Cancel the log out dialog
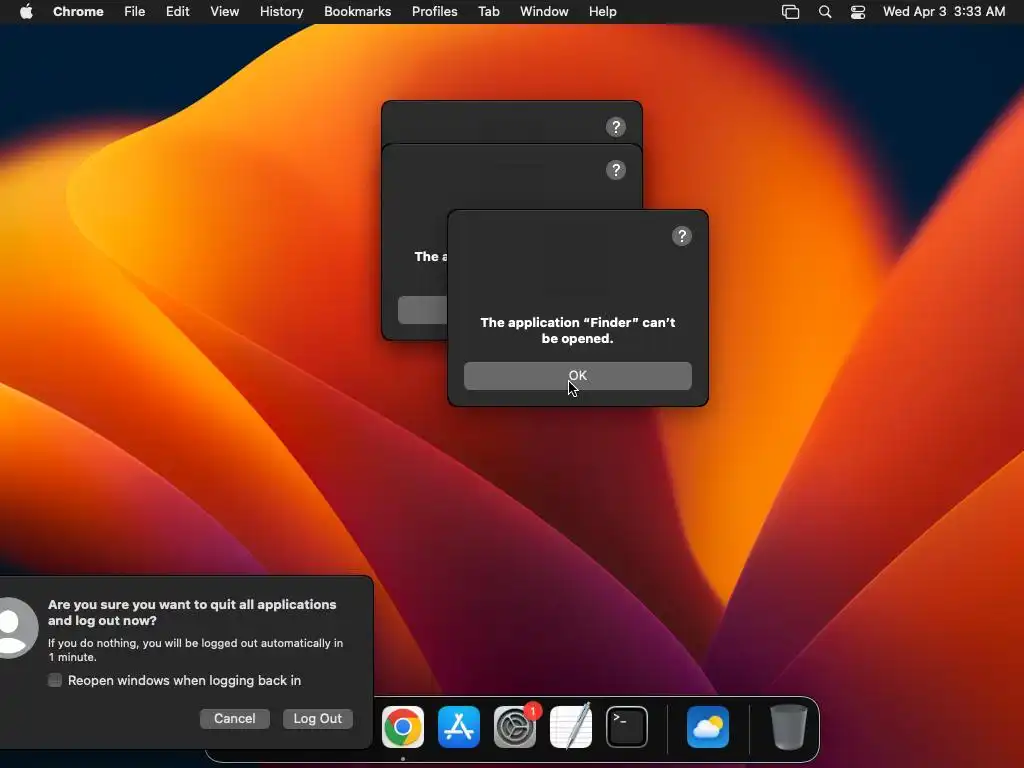The image size is (1024, 768). (234, 718)
